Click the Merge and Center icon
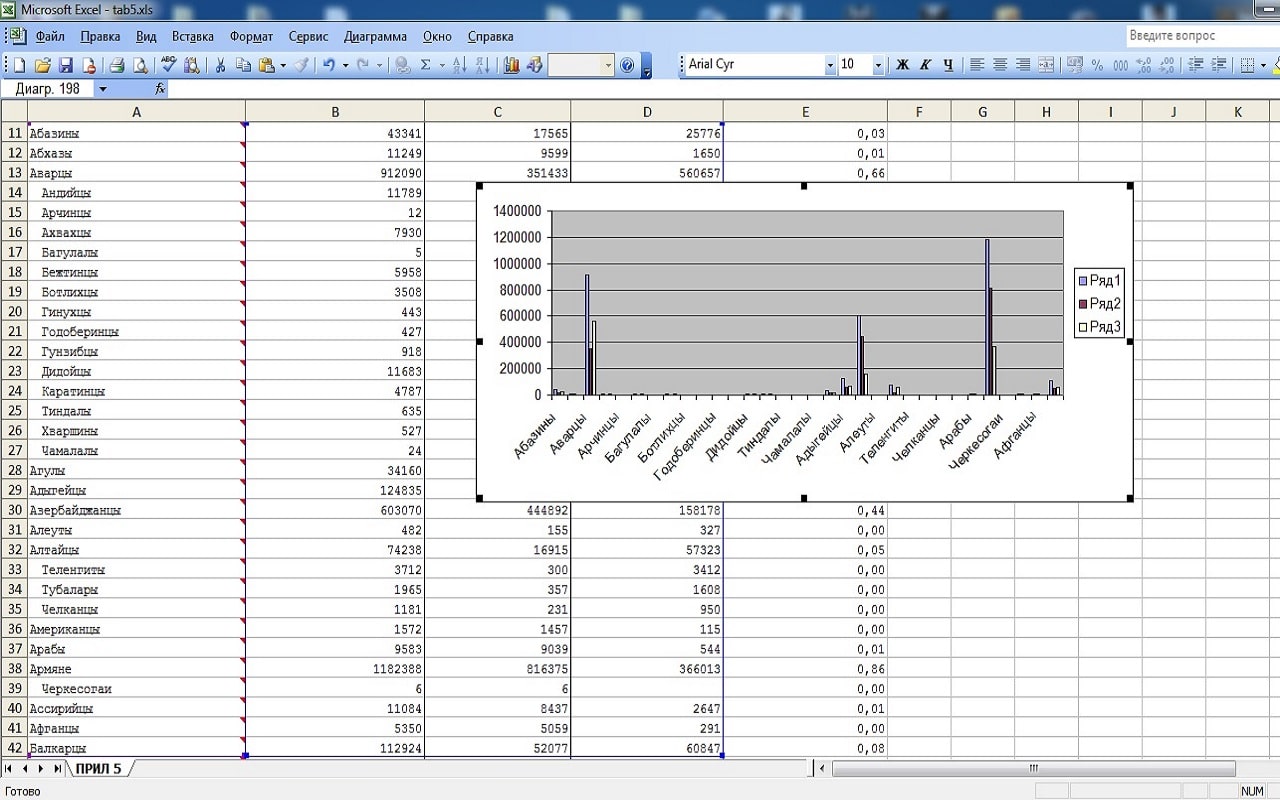 (1046, 65)
